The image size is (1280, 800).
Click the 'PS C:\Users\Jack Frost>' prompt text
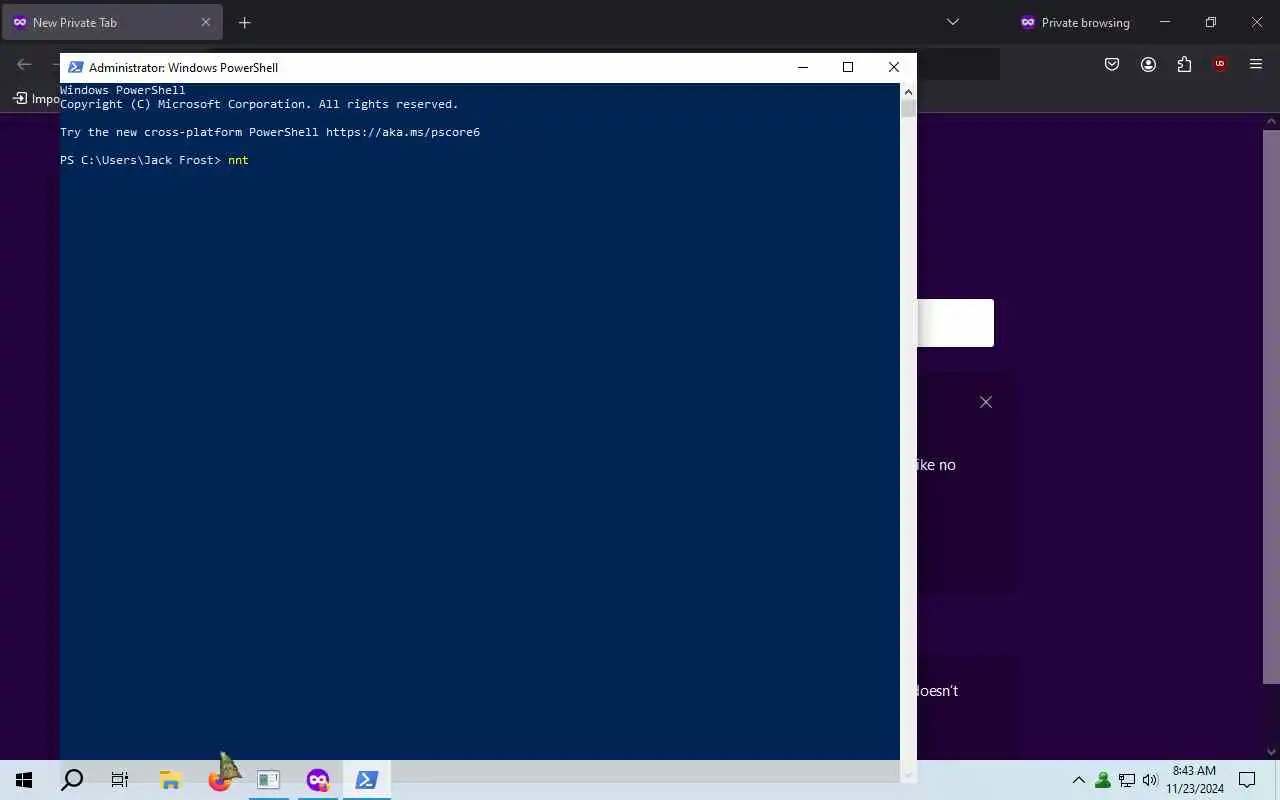pos(140,160)
